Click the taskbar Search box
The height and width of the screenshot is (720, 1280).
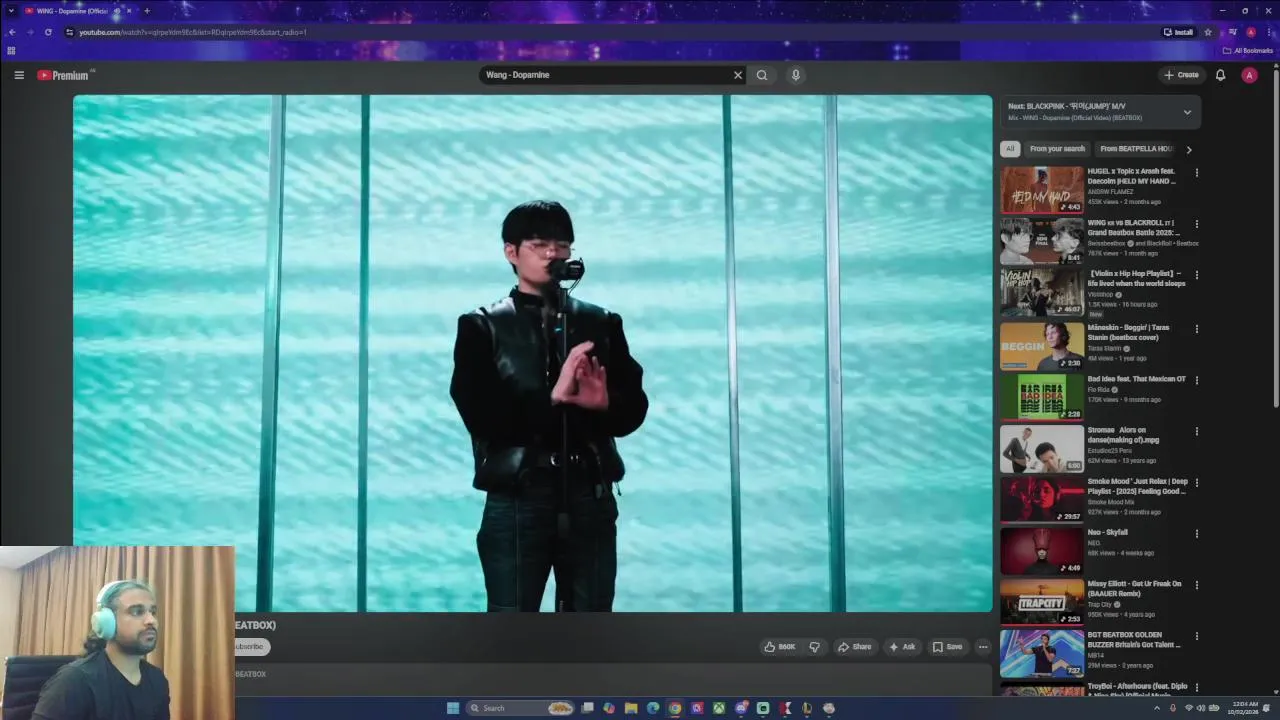coord(520,708)
